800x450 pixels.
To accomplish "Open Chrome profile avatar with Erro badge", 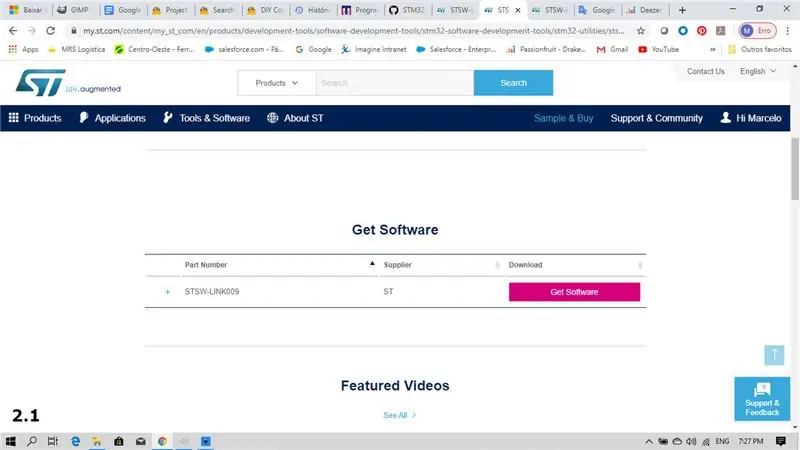I will click(758, 31).
